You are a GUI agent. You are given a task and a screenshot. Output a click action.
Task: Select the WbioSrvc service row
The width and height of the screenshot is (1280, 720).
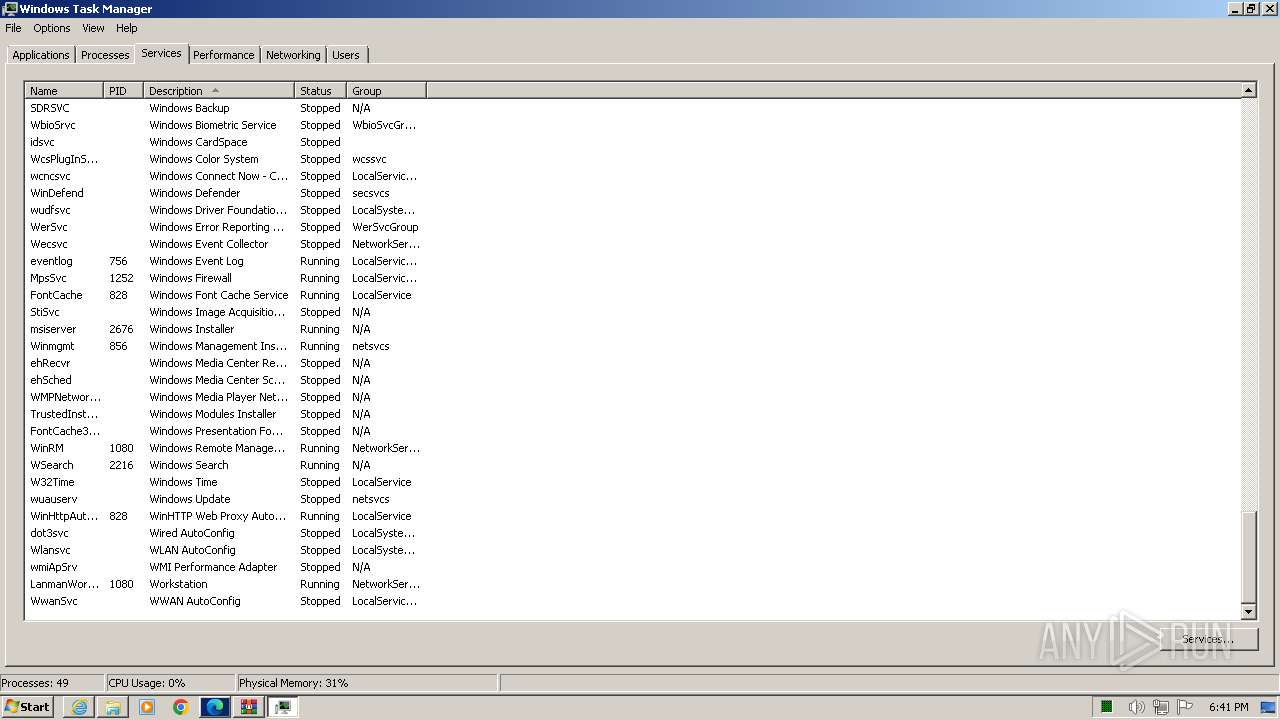226,125
